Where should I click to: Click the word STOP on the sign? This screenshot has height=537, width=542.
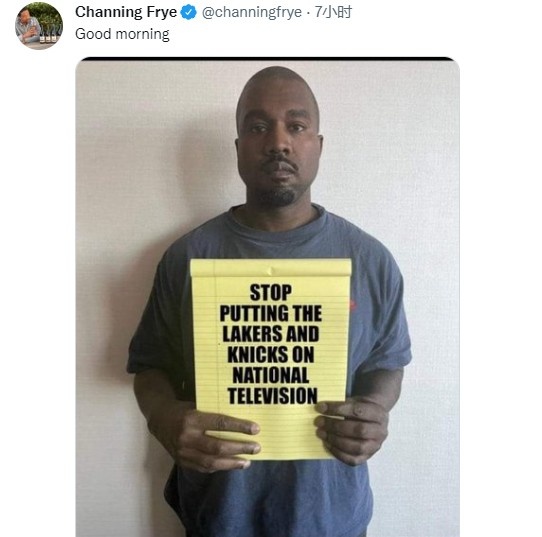tap(271, 293)
